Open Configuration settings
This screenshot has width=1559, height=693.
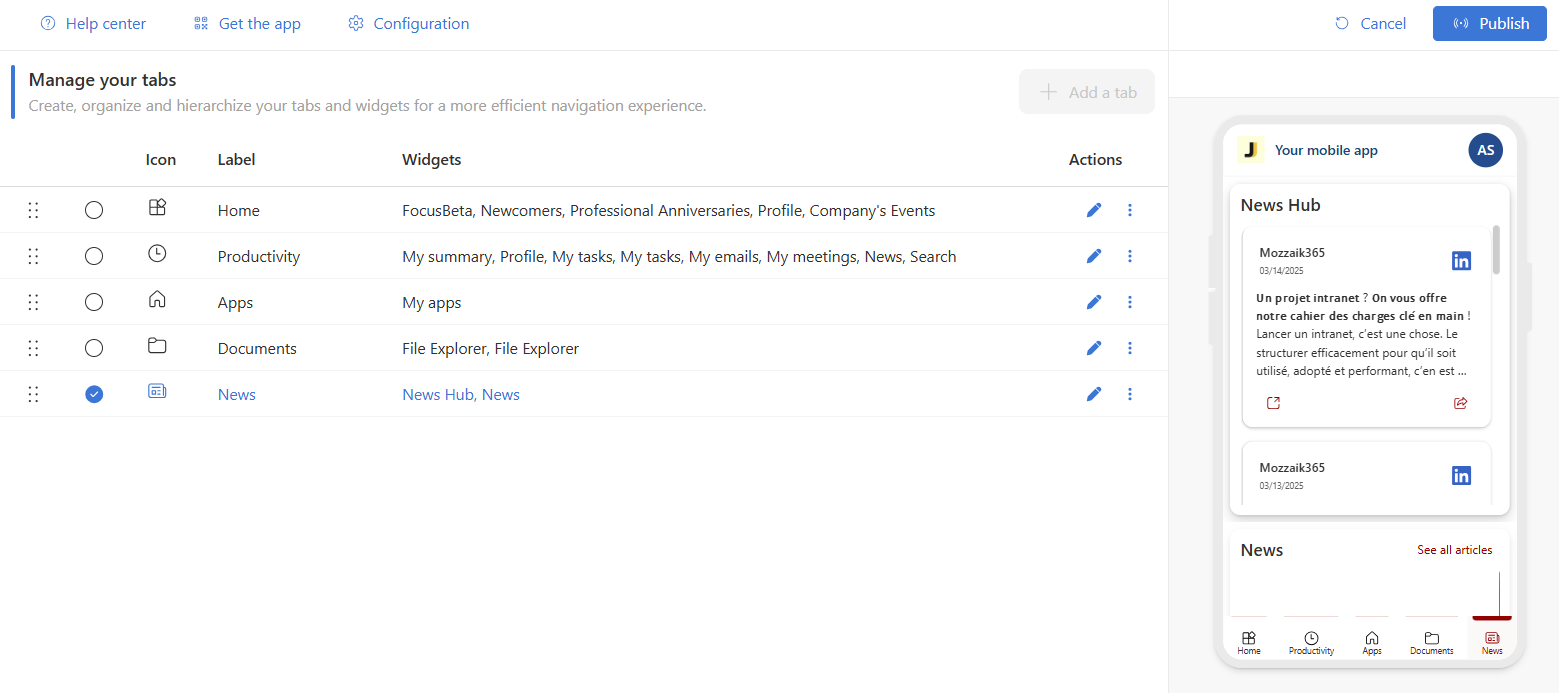408,23
